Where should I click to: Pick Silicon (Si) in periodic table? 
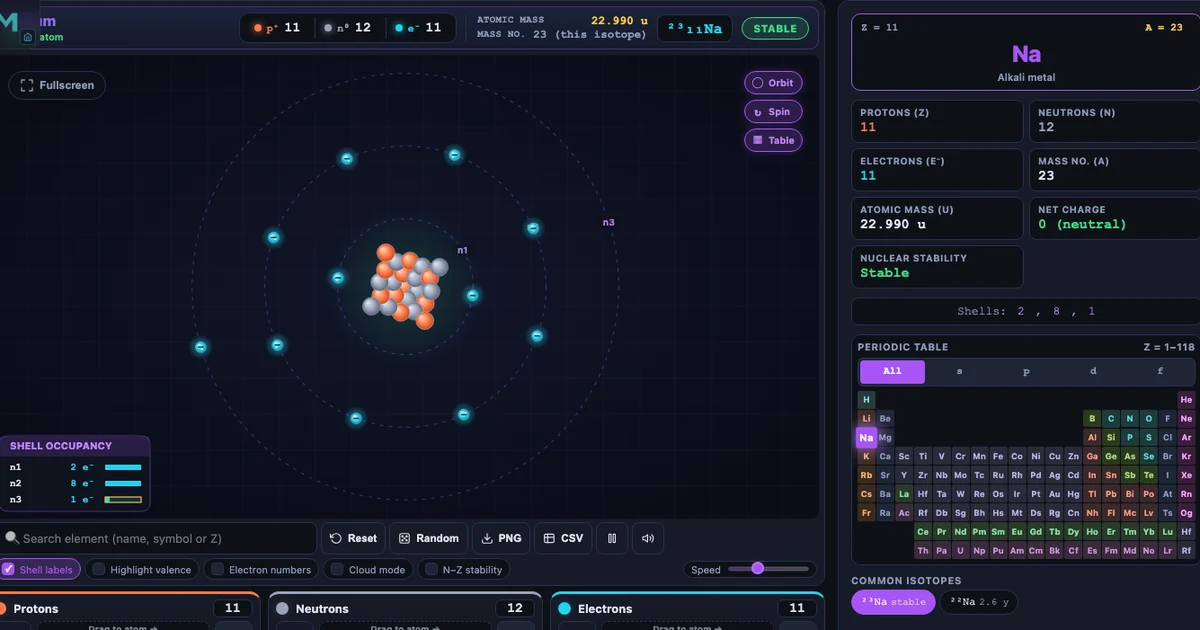pyautogui.click(x=1111, y=437)
